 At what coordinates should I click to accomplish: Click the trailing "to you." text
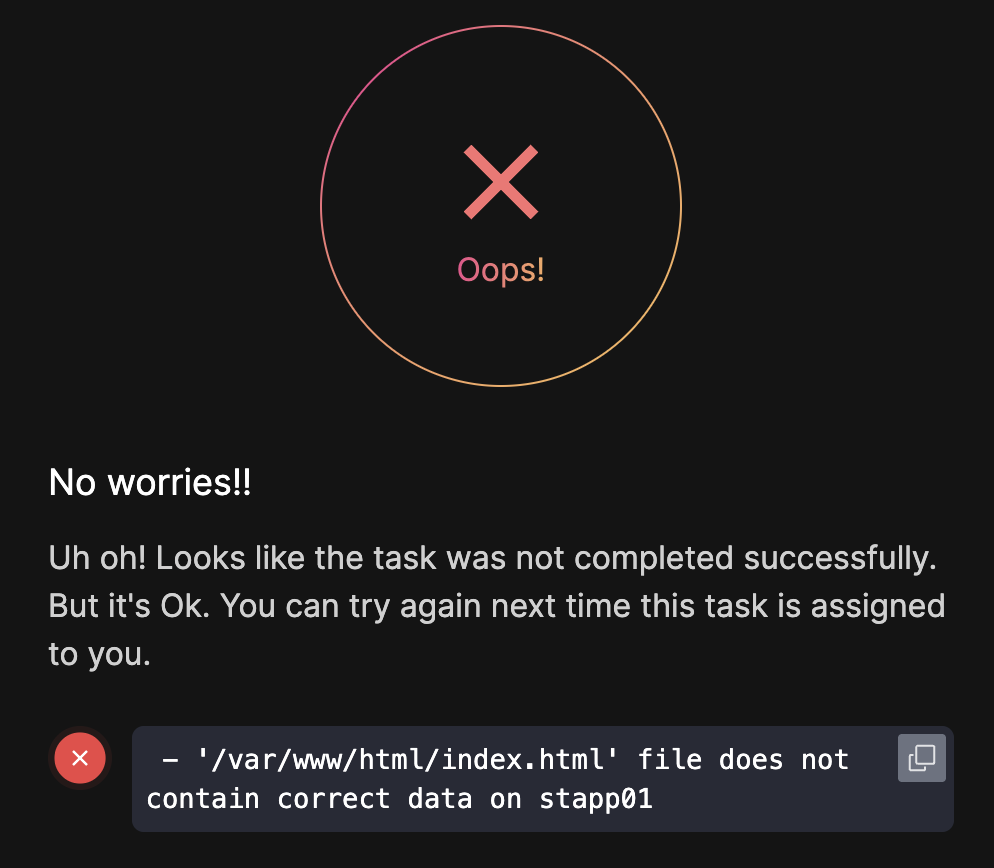pos(99,655)
